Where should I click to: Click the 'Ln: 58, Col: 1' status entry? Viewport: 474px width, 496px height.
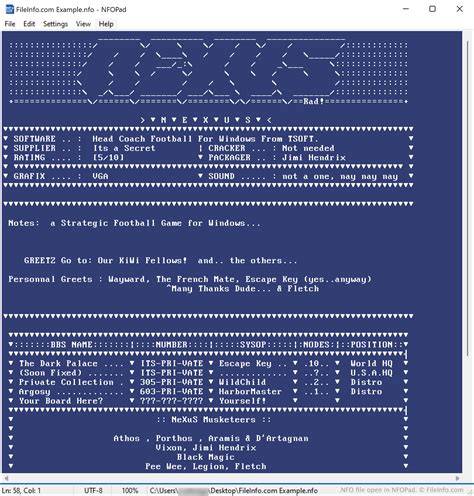click(21, 490)
